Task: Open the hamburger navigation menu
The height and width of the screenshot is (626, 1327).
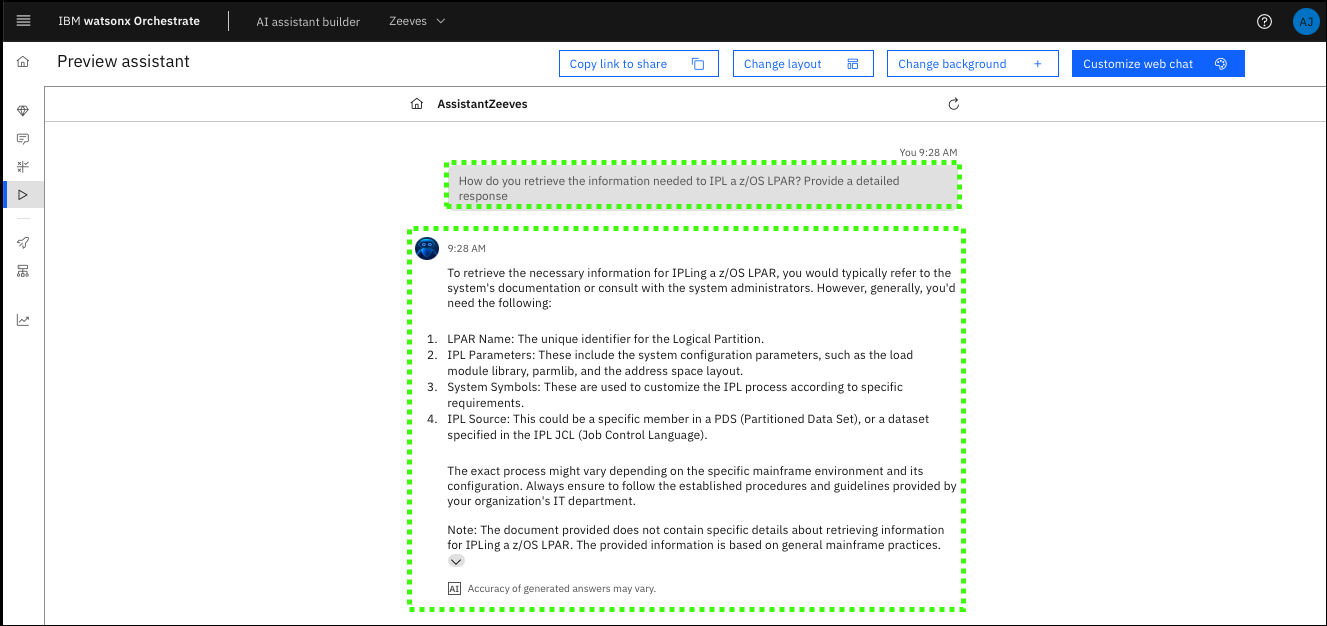Action: (23, 21)
